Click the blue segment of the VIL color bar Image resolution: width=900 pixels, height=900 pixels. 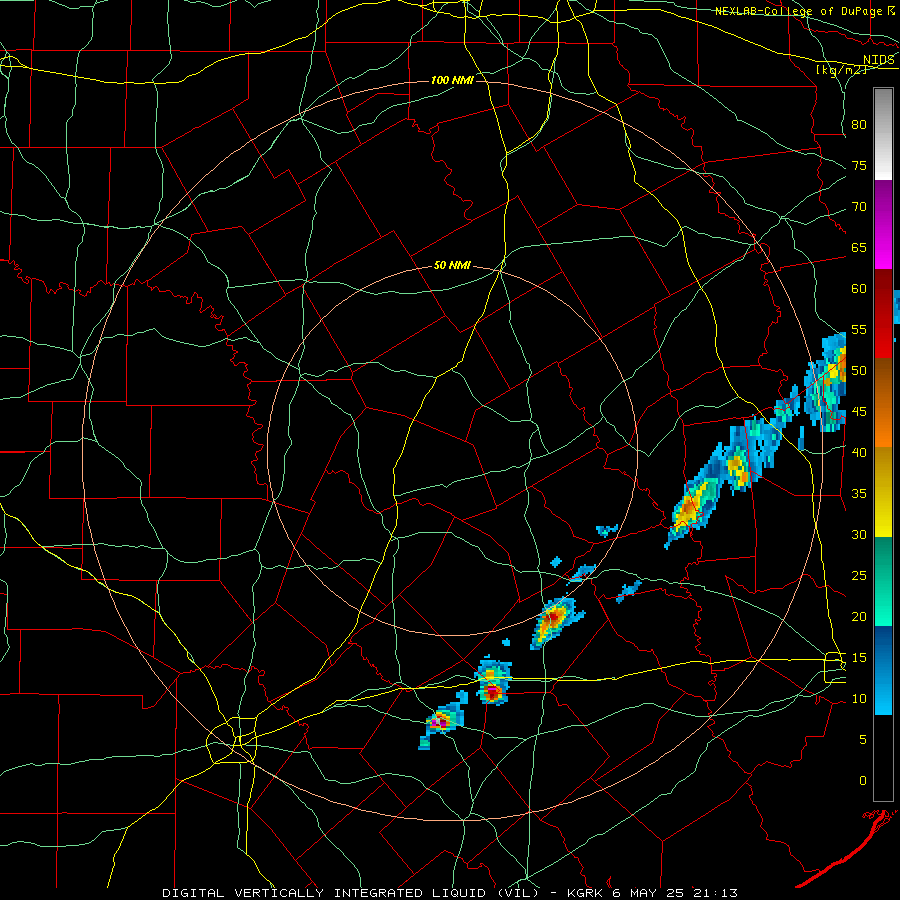tap(883, 670)
